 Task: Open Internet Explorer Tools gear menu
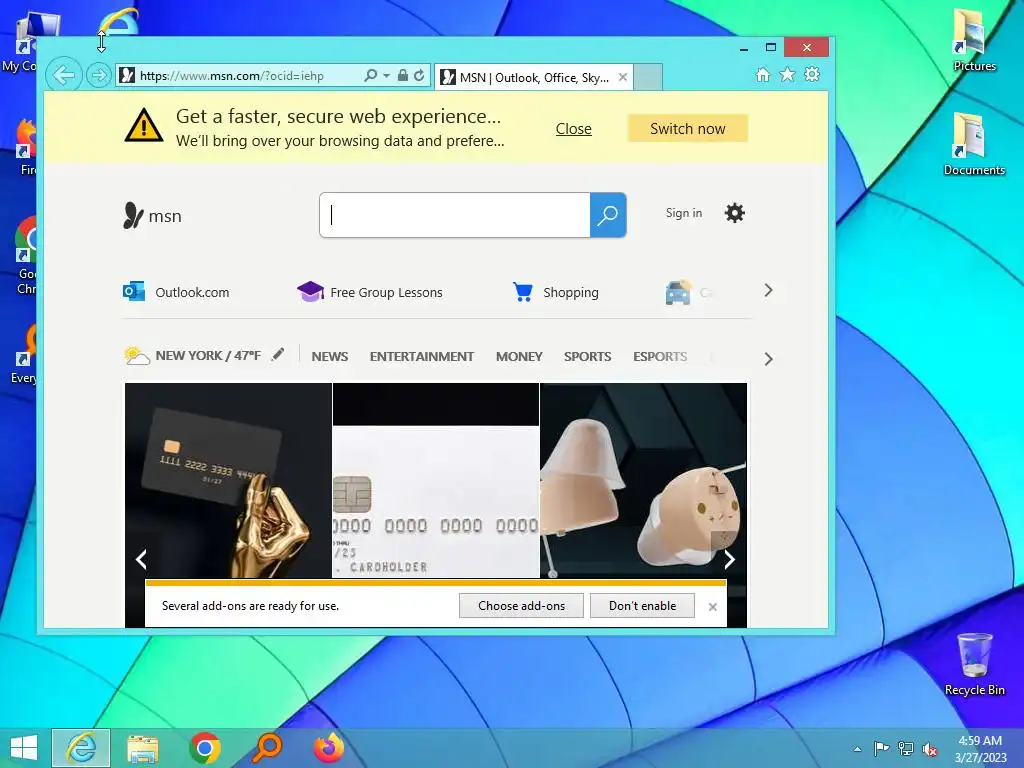[x=812, y=74]
